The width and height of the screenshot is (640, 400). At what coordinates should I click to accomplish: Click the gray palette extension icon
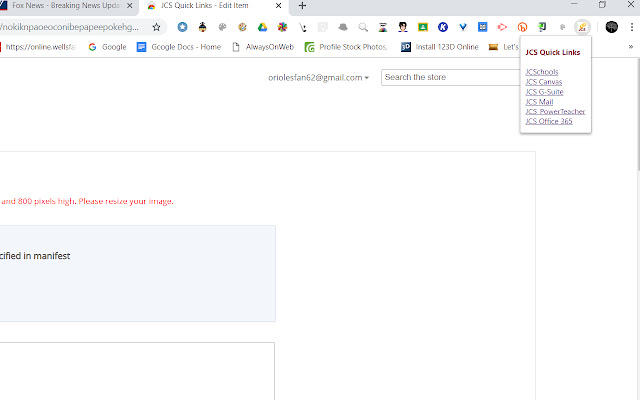coord(222,27)
